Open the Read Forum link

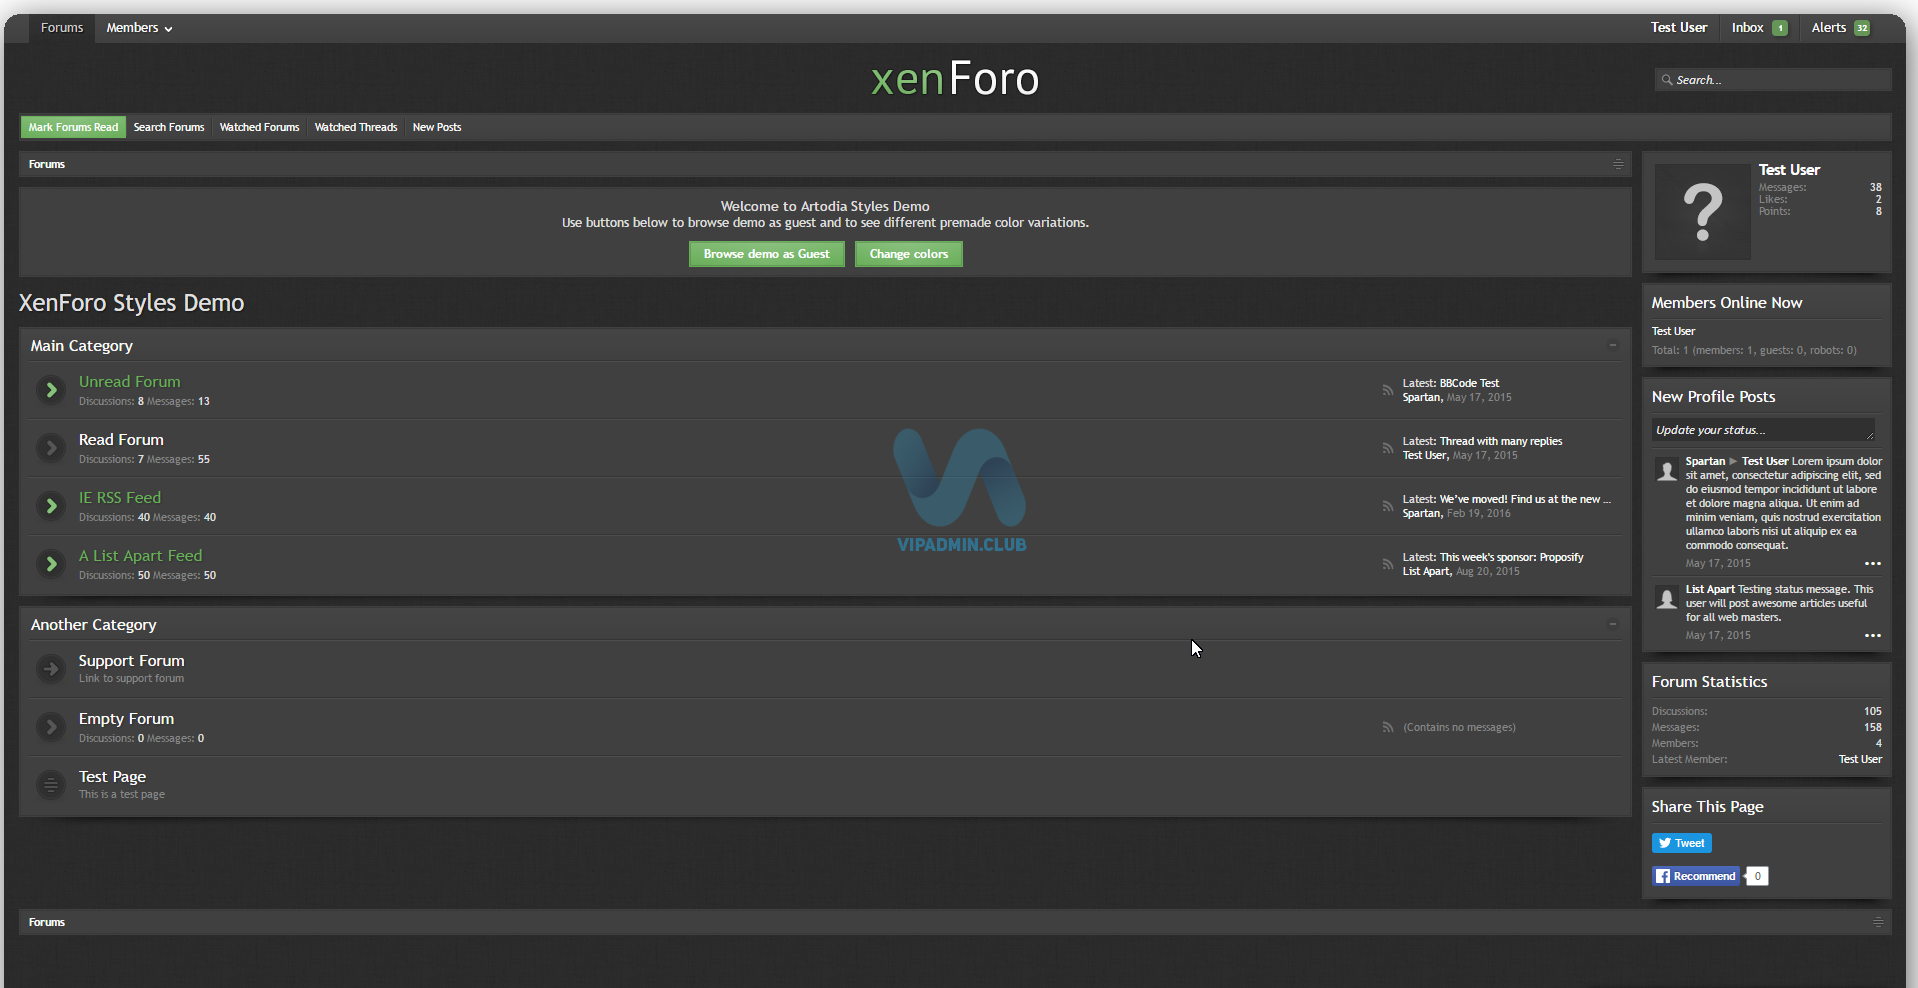coord(121,440)
